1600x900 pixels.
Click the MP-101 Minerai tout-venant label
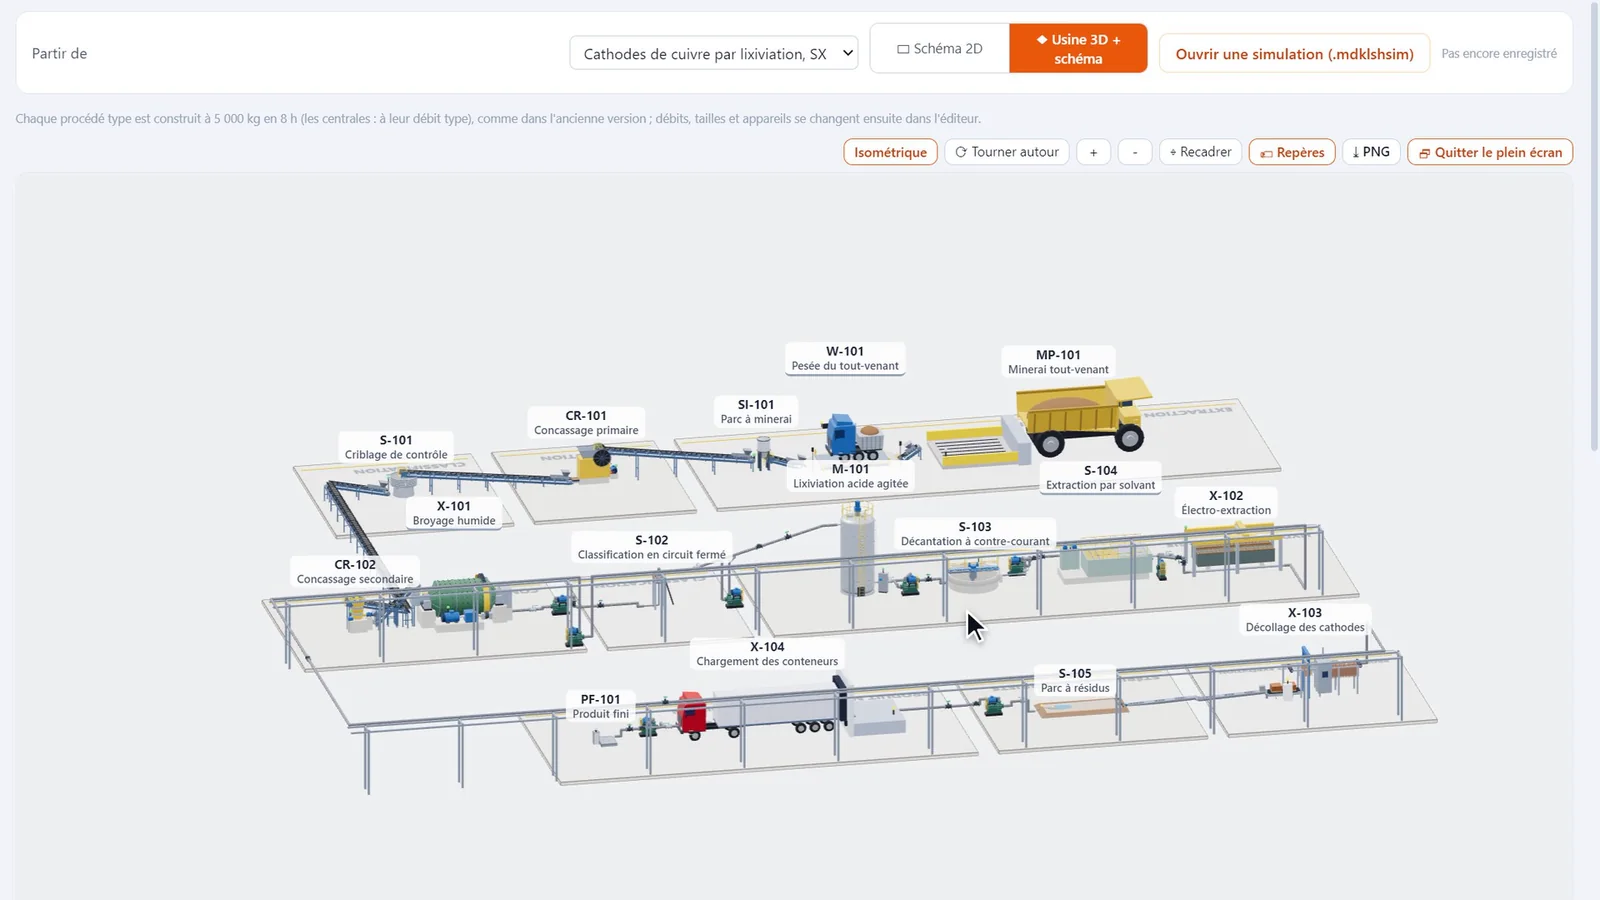pos(1058,362)
